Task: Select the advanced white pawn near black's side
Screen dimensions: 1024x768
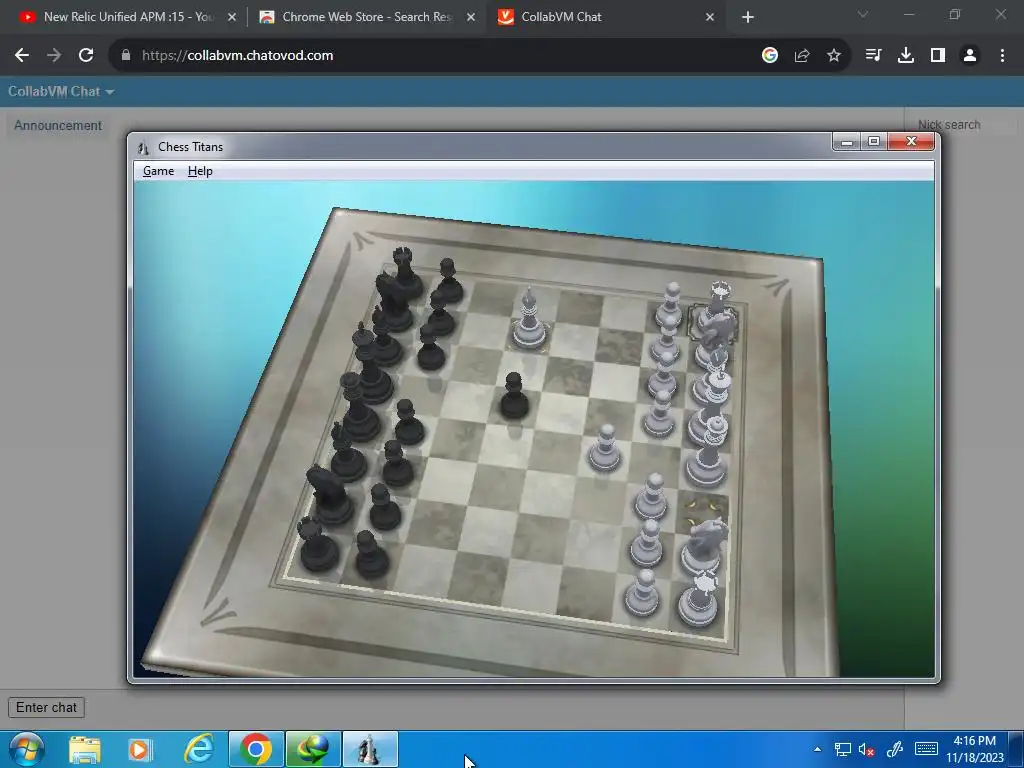Action: 529,320
